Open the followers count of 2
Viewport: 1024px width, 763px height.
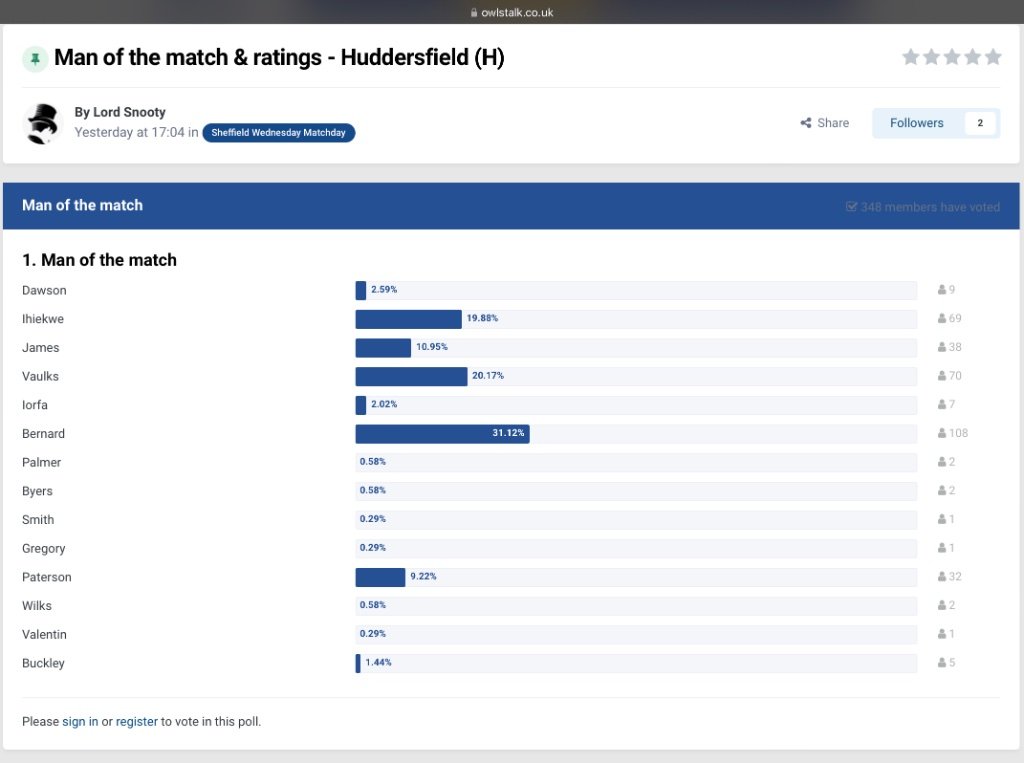tap(980, 123)
